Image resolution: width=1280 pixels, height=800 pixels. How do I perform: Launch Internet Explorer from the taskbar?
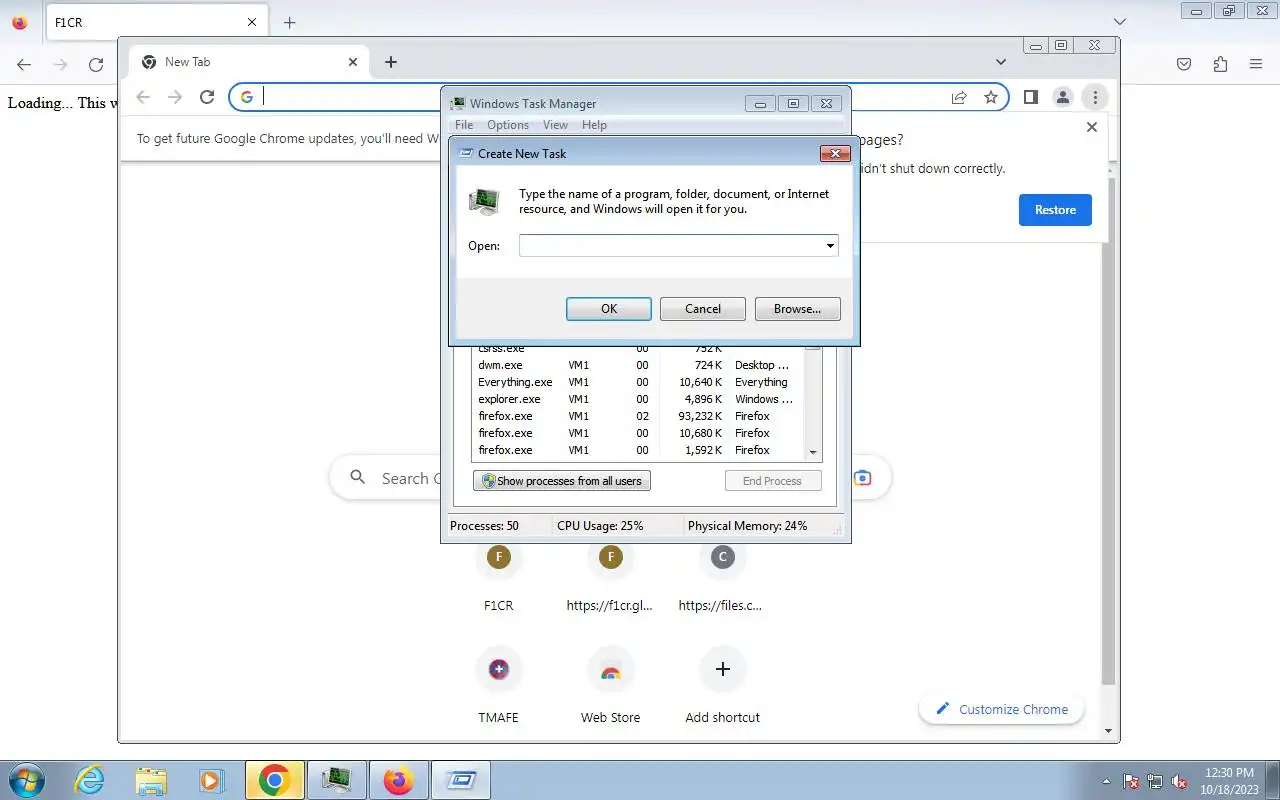click(90, 780)
